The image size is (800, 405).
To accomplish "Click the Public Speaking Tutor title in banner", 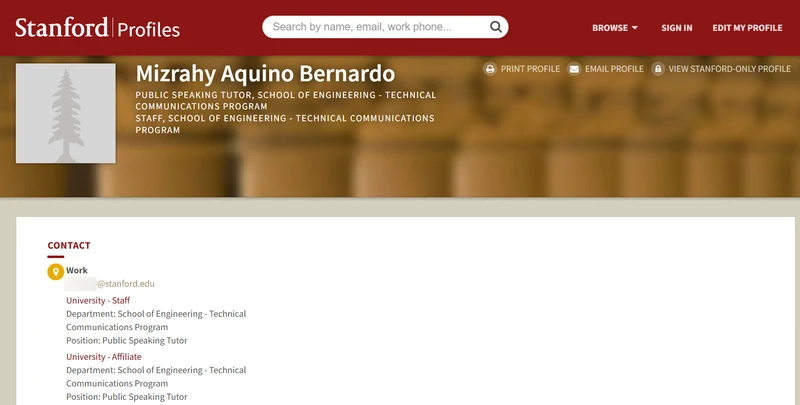I will (x=286, y=100).
